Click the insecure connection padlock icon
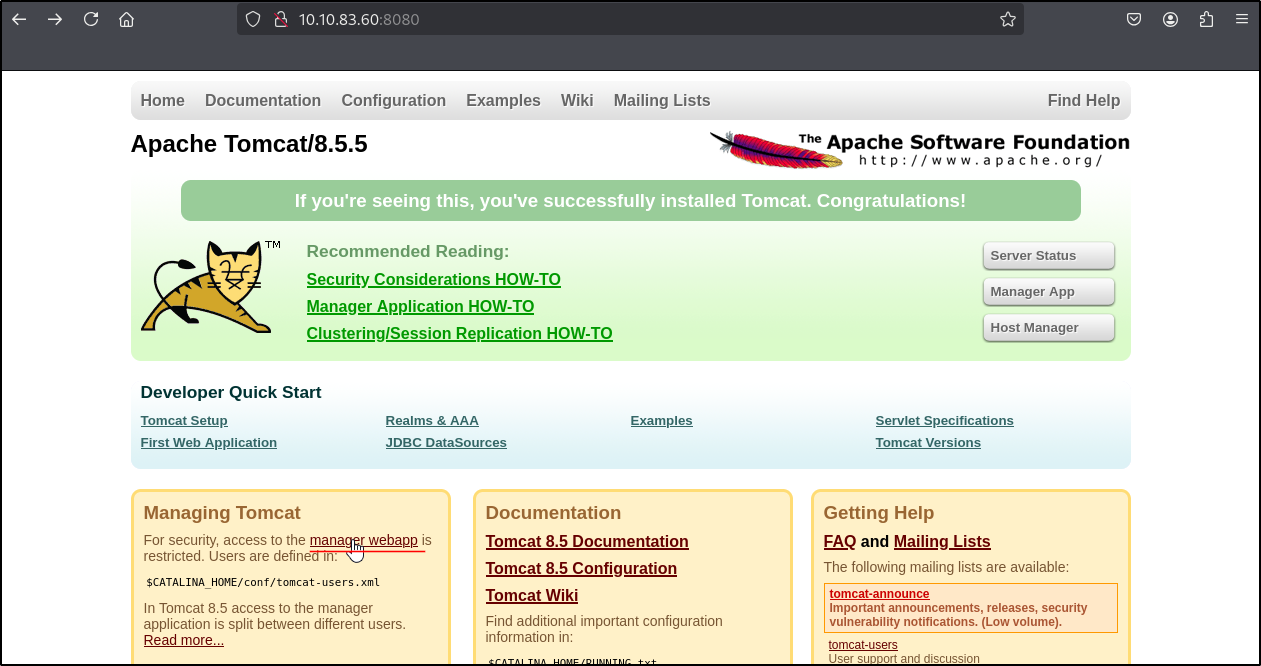Screen dimensions: 1261x666 click(x=280, y=19)
